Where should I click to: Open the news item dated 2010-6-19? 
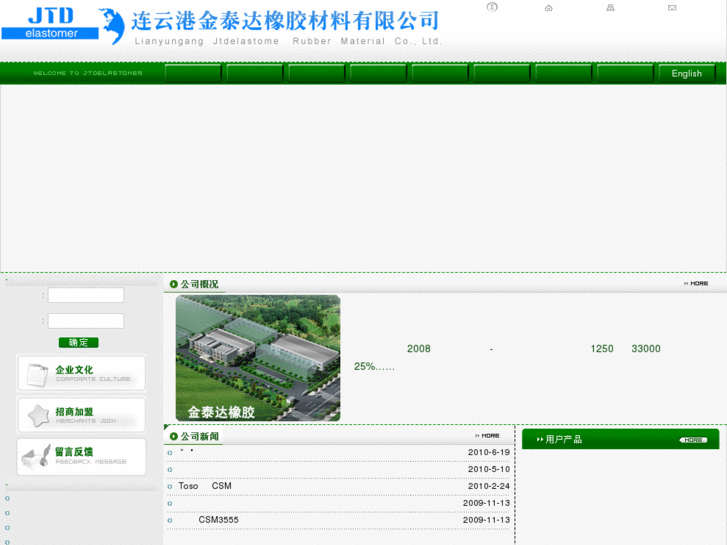pyautogui.click(x=187, y=452)
